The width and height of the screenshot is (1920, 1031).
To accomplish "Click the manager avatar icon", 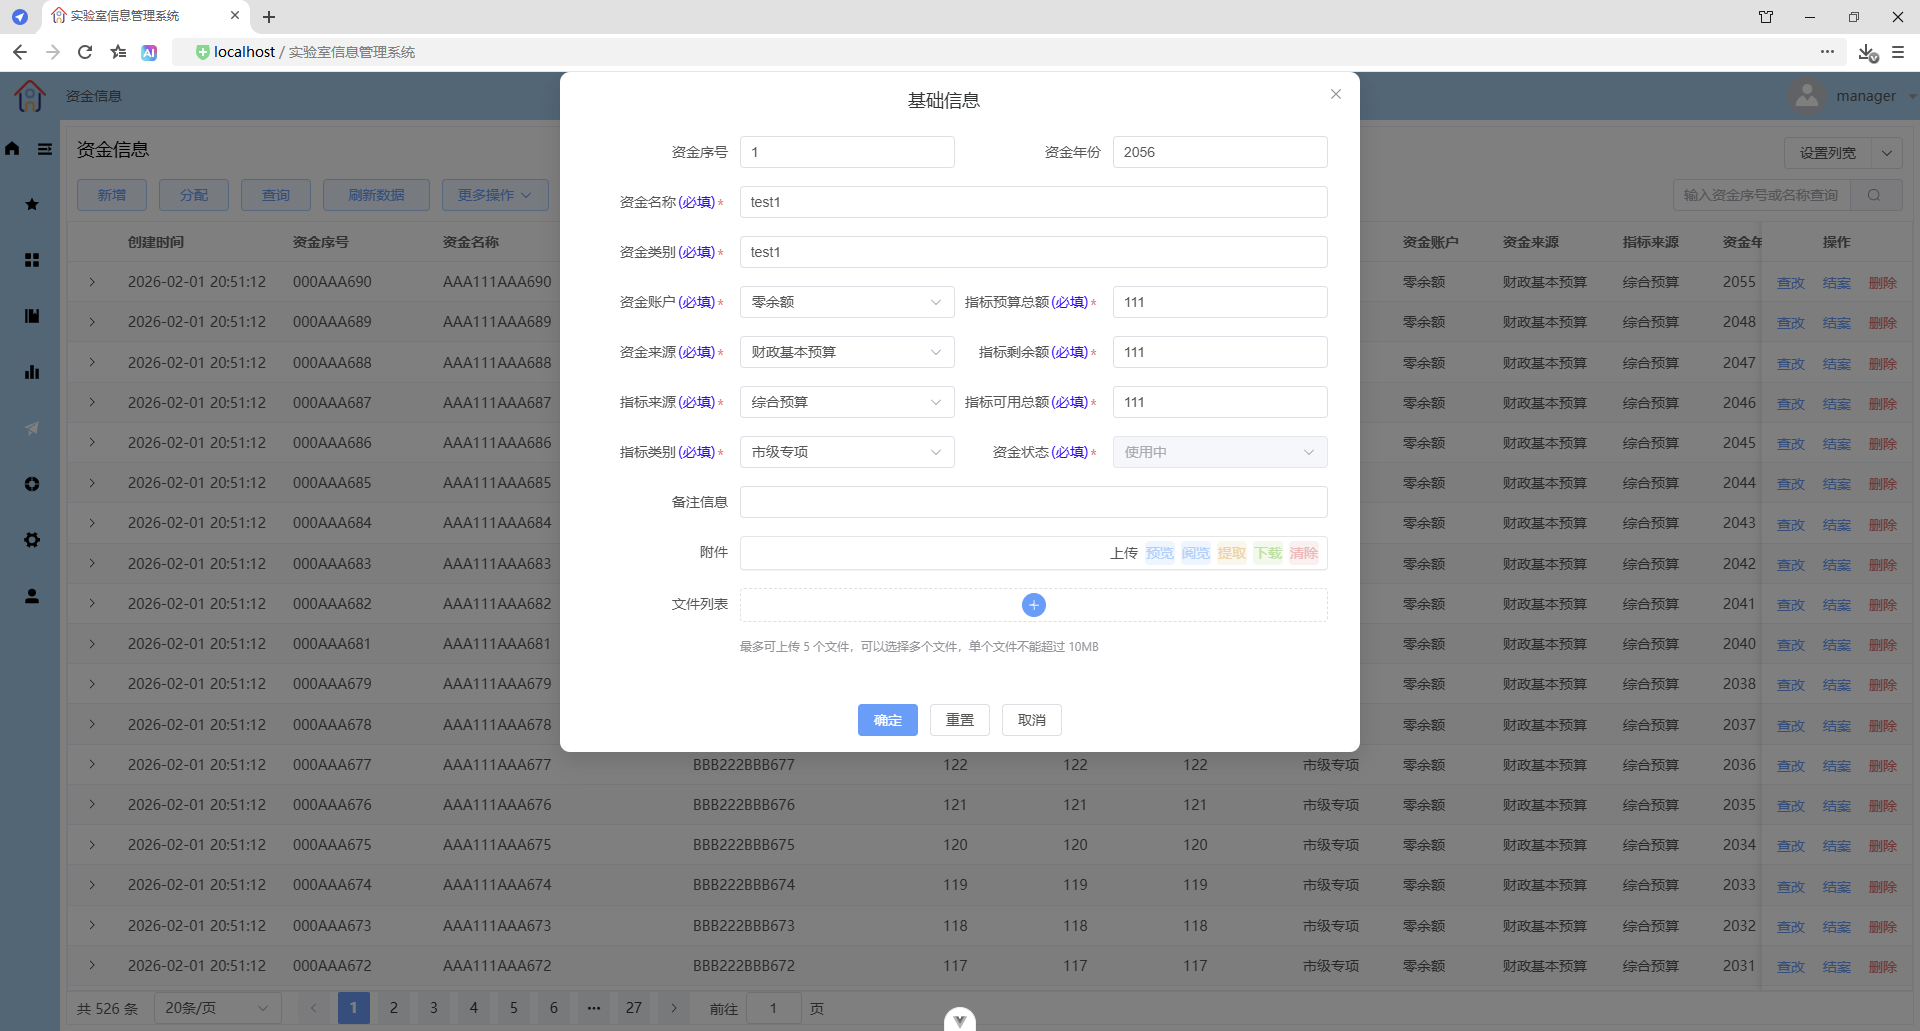I will pyautogui.click(x=1806, y=96).
